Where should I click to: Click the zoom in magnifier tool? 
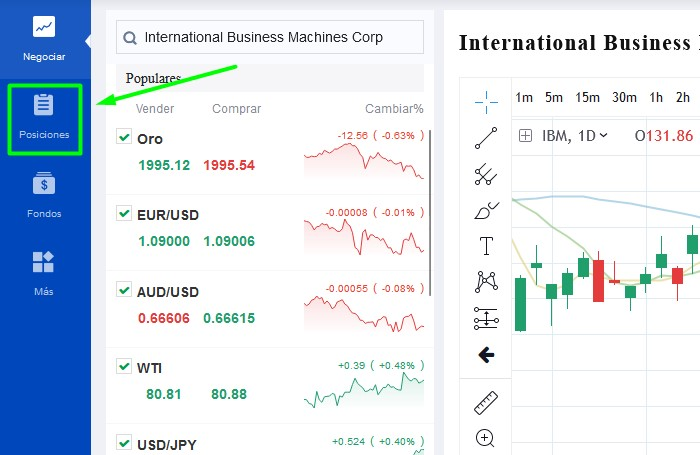coord(486,438)
